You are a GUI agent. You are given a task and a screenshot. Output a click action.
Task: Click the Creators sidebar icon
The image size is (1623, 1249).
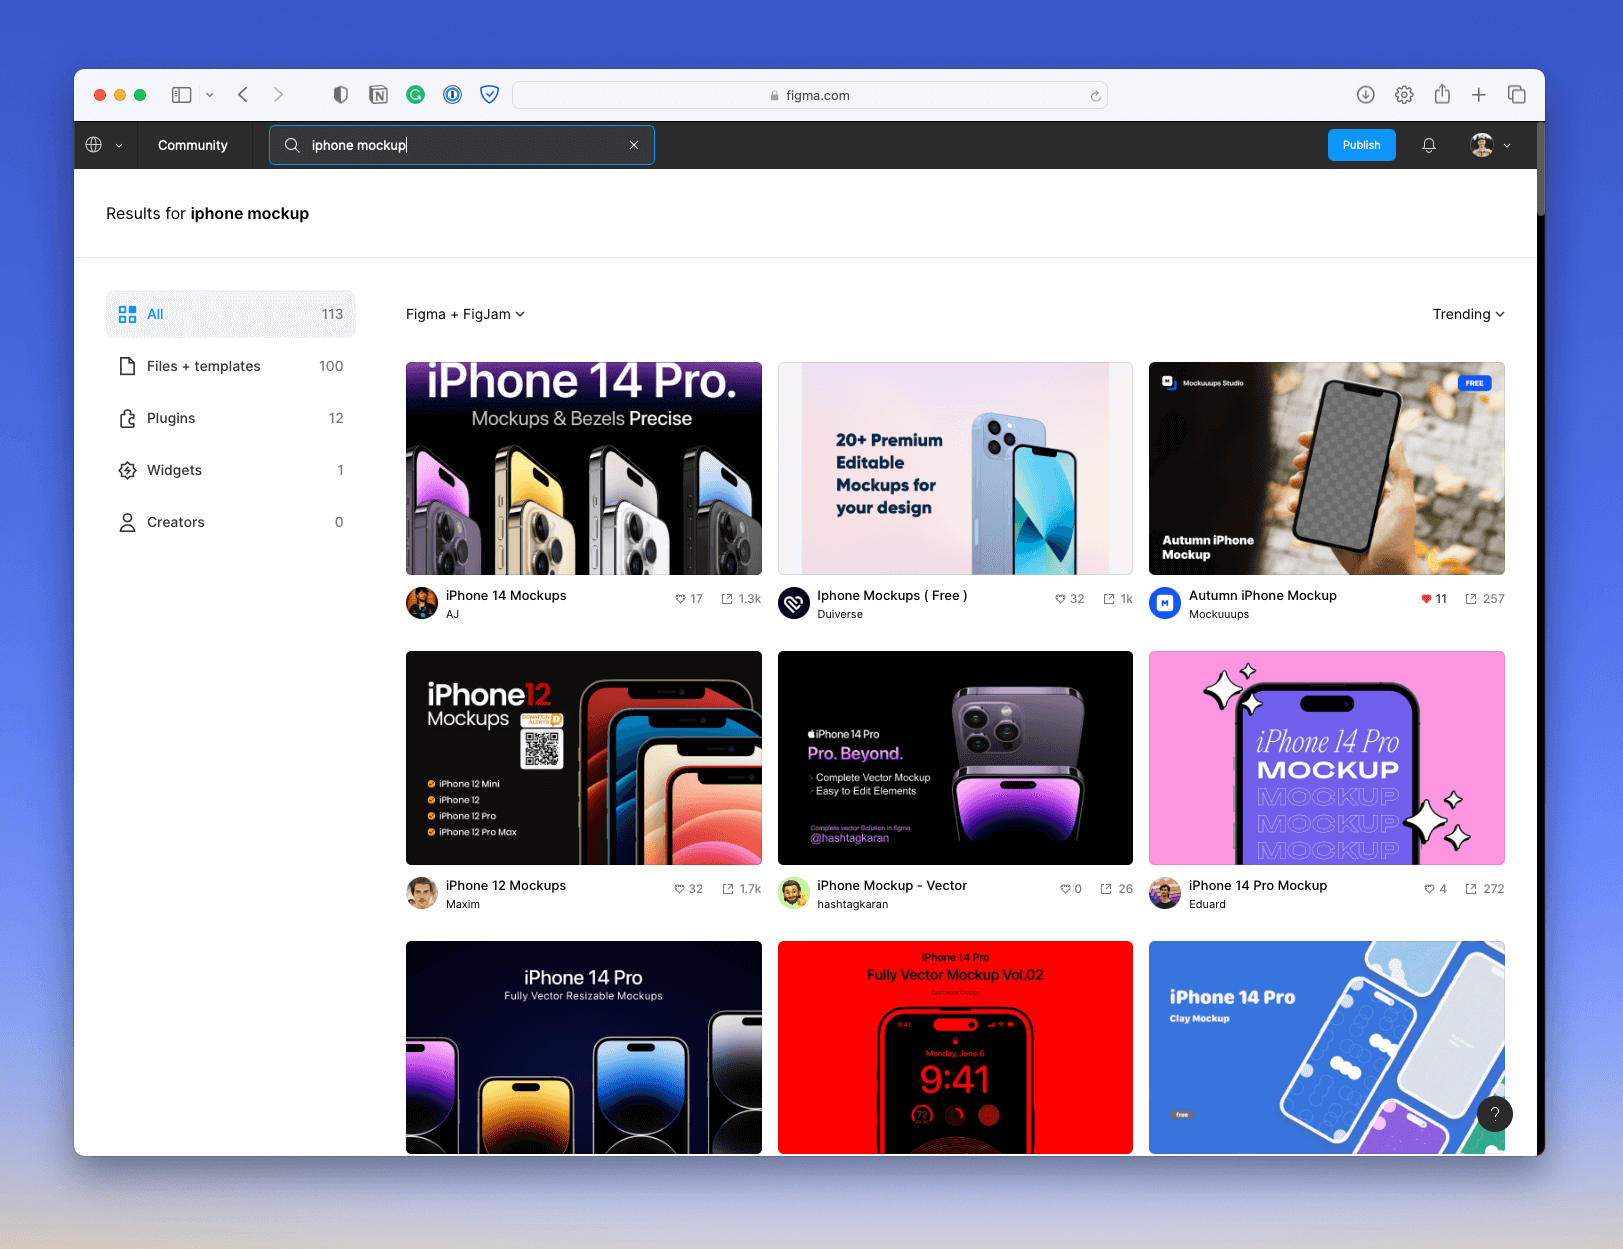coord(128,522)
